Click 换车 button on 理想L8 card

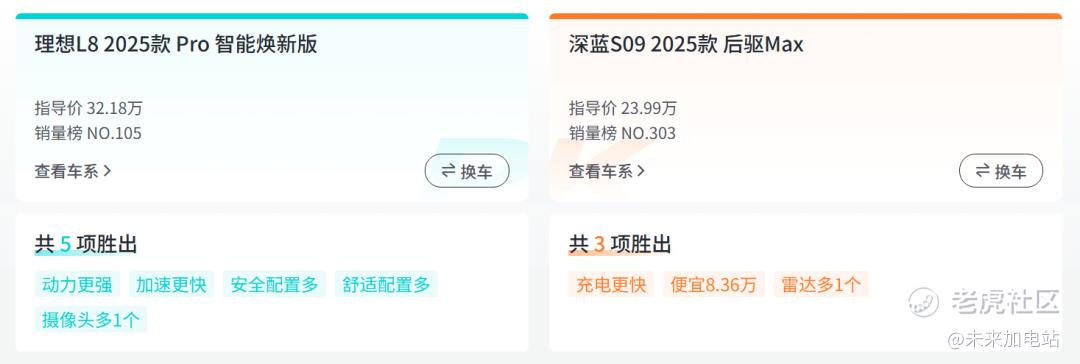467,171
